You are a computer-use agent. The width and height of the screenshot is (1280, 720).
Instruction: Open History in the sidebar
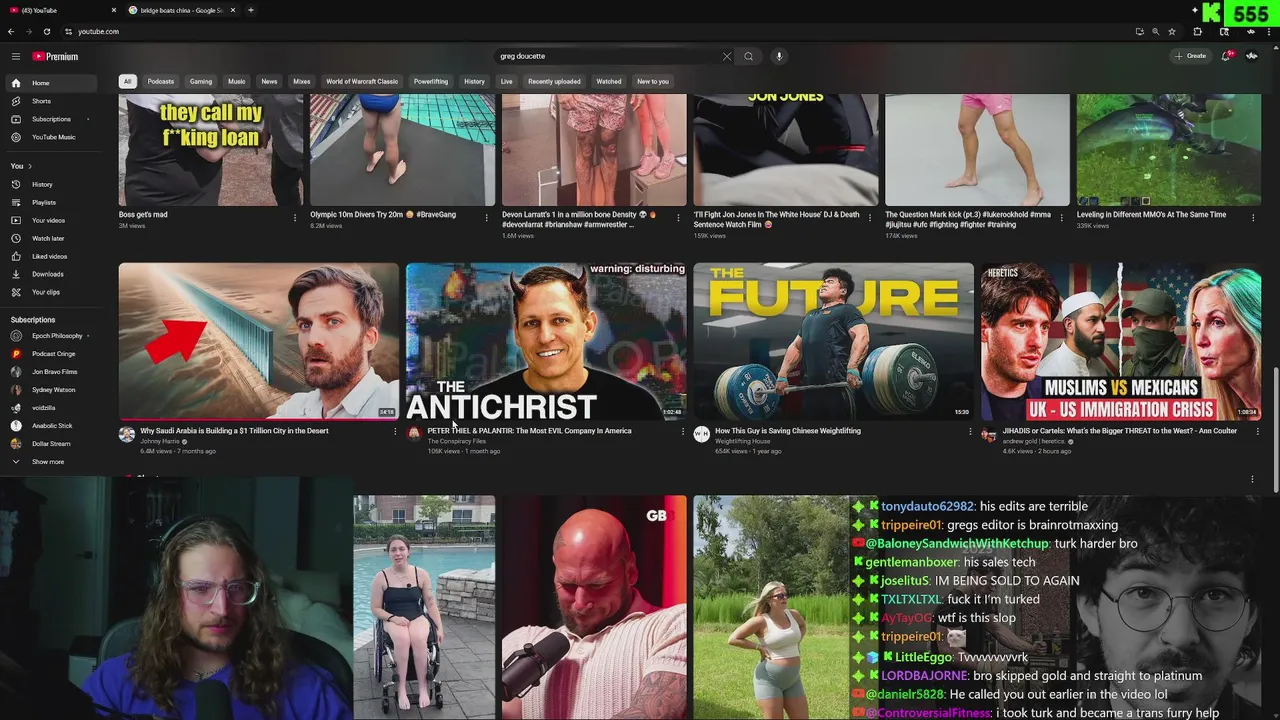(50, 184)
